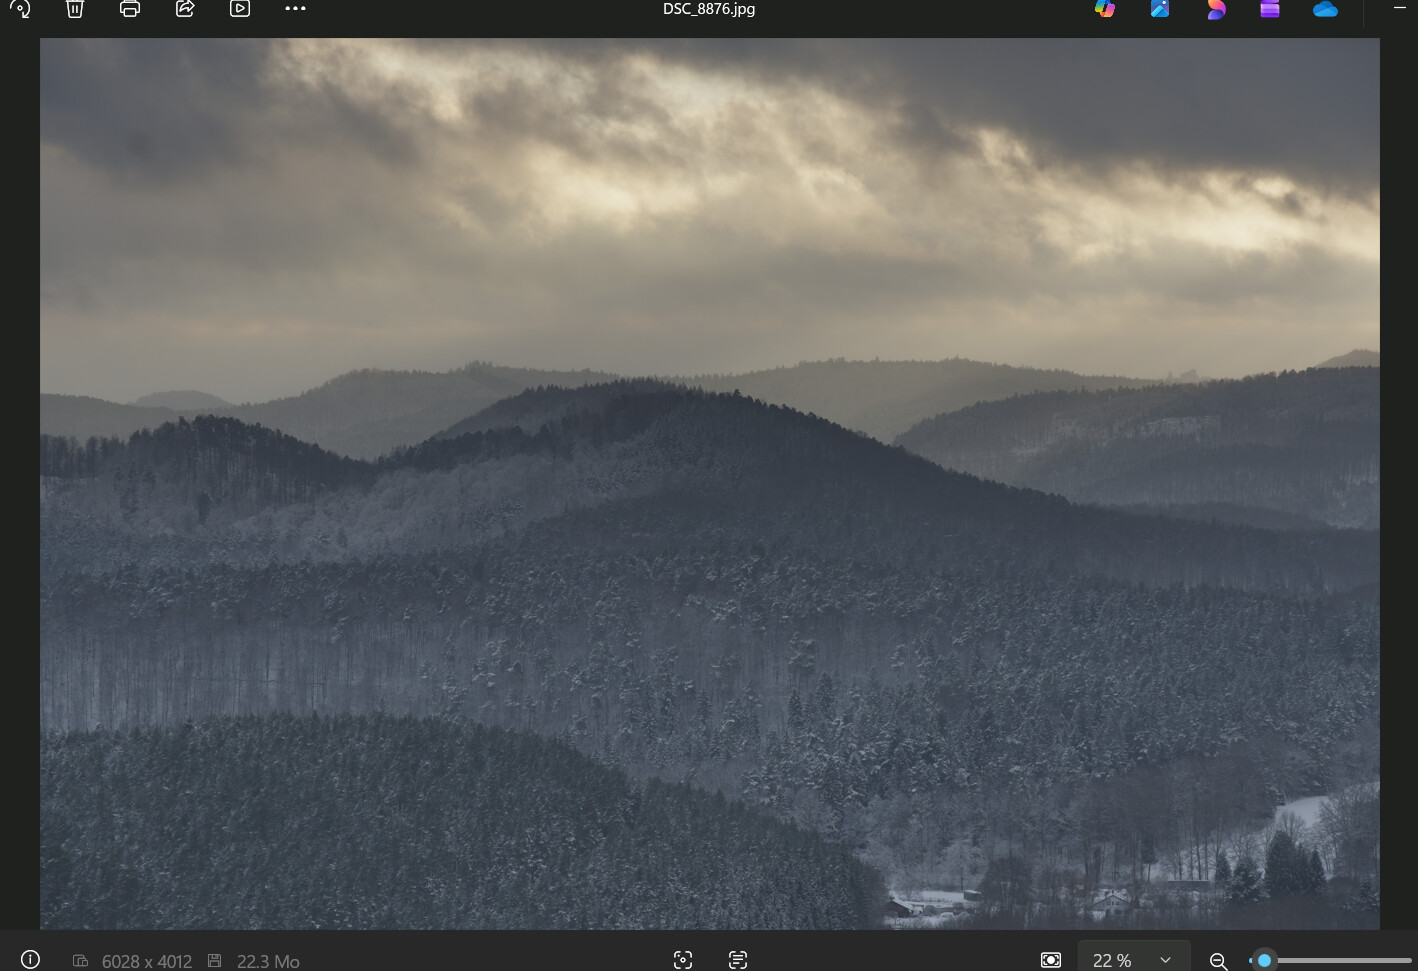This screenshot has width=1418, height=971.
Task: Launch the Designer app icon
Action: click(x=1160, y=9)
